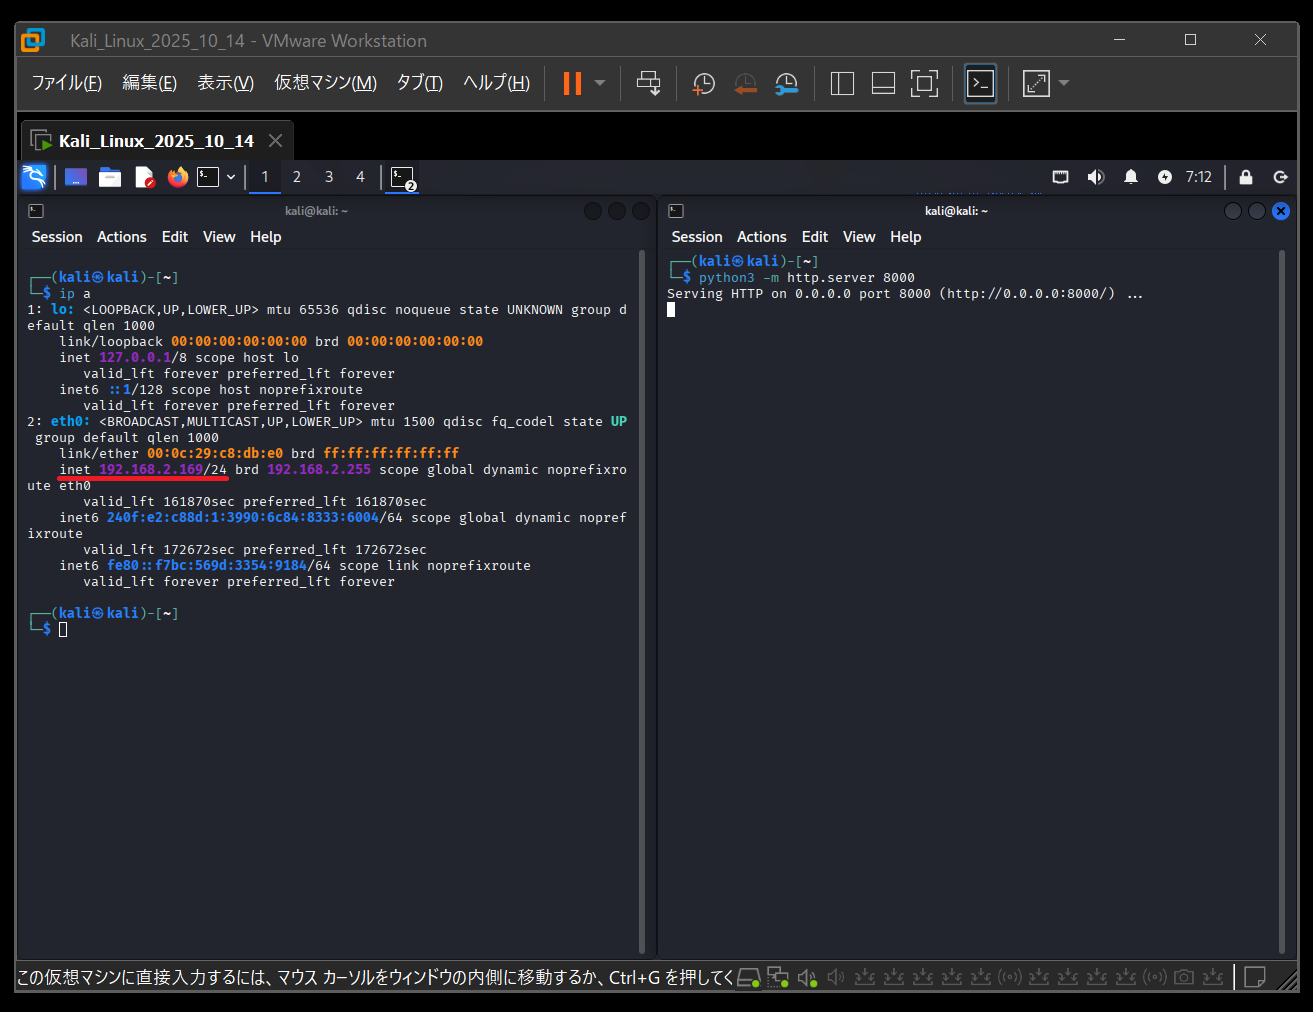Open the file manager in Kali panel
Image resolution: width=1313 pixels, height=1012 pixels.
coord(110,177)
